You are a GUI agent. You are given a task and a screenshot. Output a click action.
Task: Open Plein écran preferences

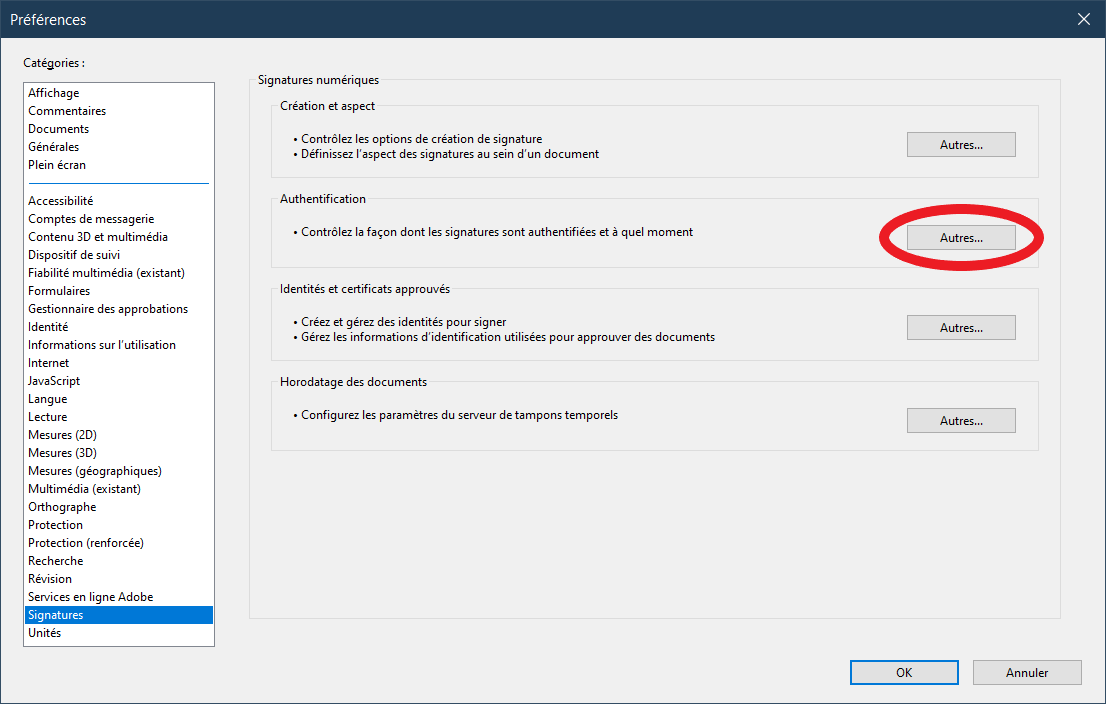pyautogui.click(x=57, y=165)
